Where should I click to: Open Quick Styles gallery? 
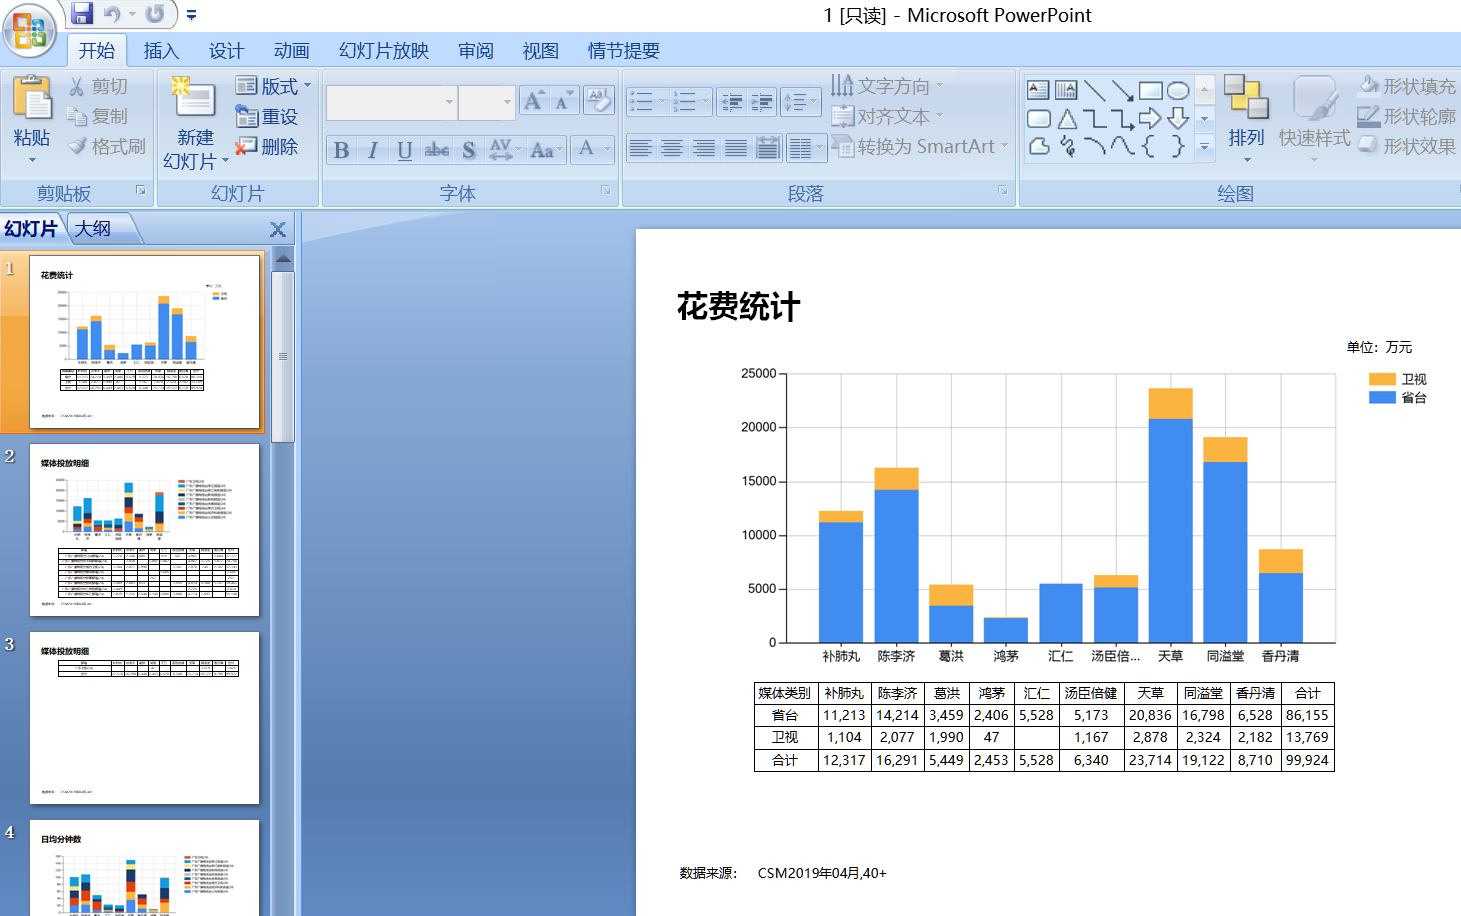click(1314, 120)
